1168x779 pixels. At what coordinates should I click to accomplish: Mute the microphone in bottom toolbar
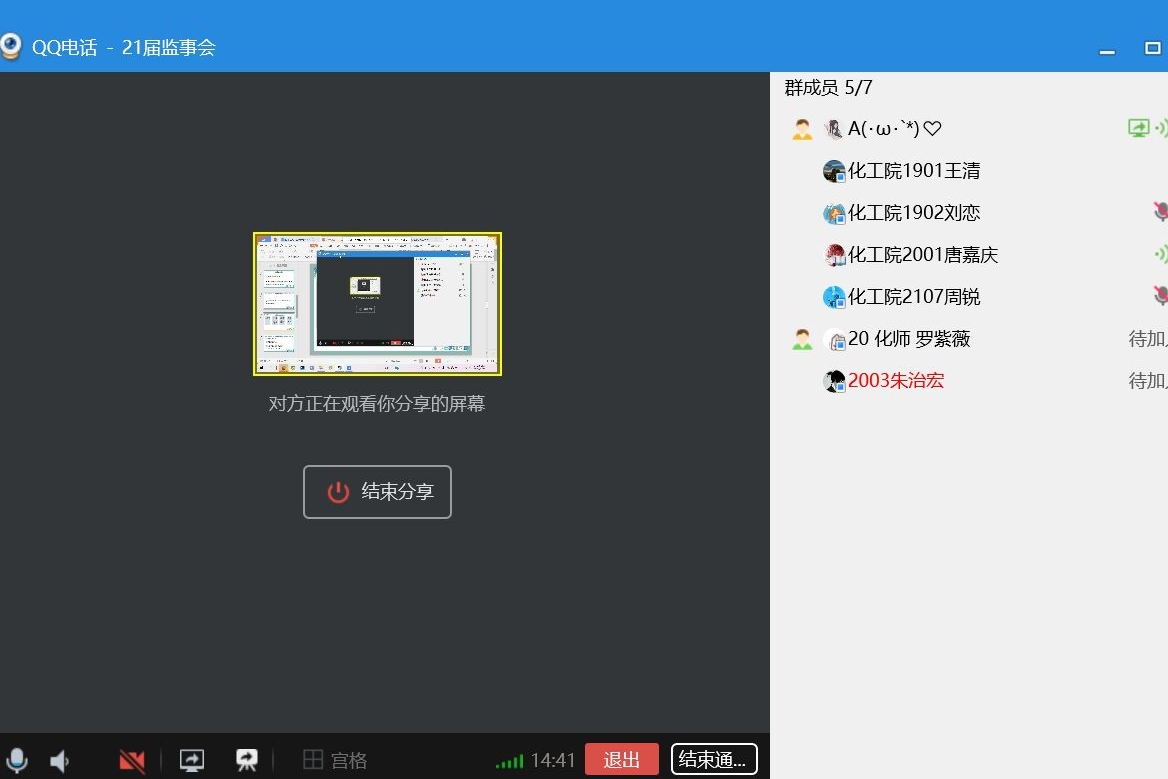[17, 760]
